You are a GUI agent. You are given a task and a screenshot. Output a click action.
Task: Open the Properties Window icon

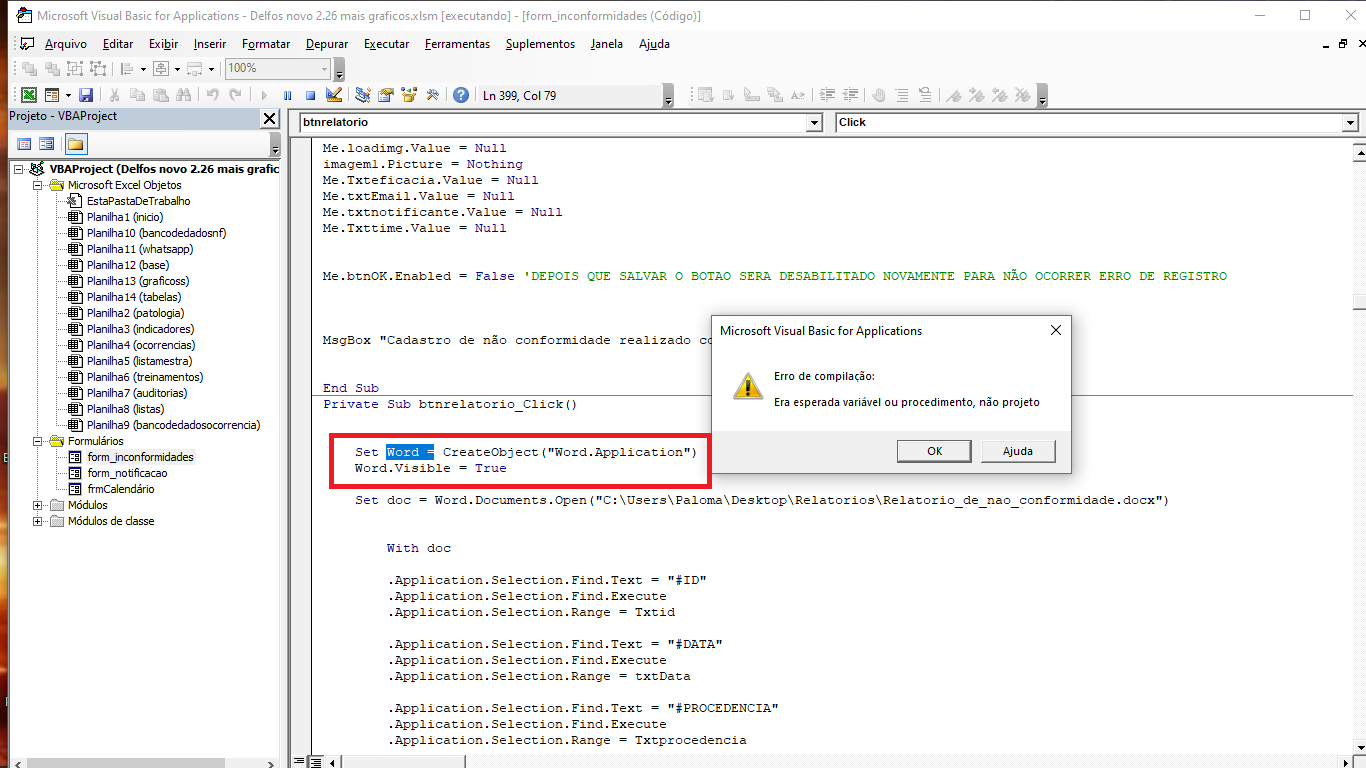(x=385, y=95)
